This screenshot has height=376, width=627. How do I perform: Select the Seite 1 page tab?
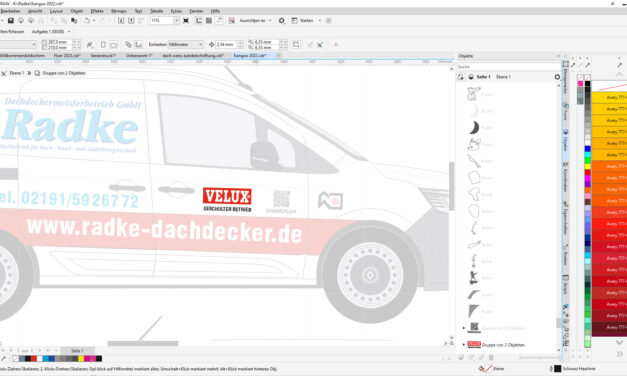(x=77, y=350)
